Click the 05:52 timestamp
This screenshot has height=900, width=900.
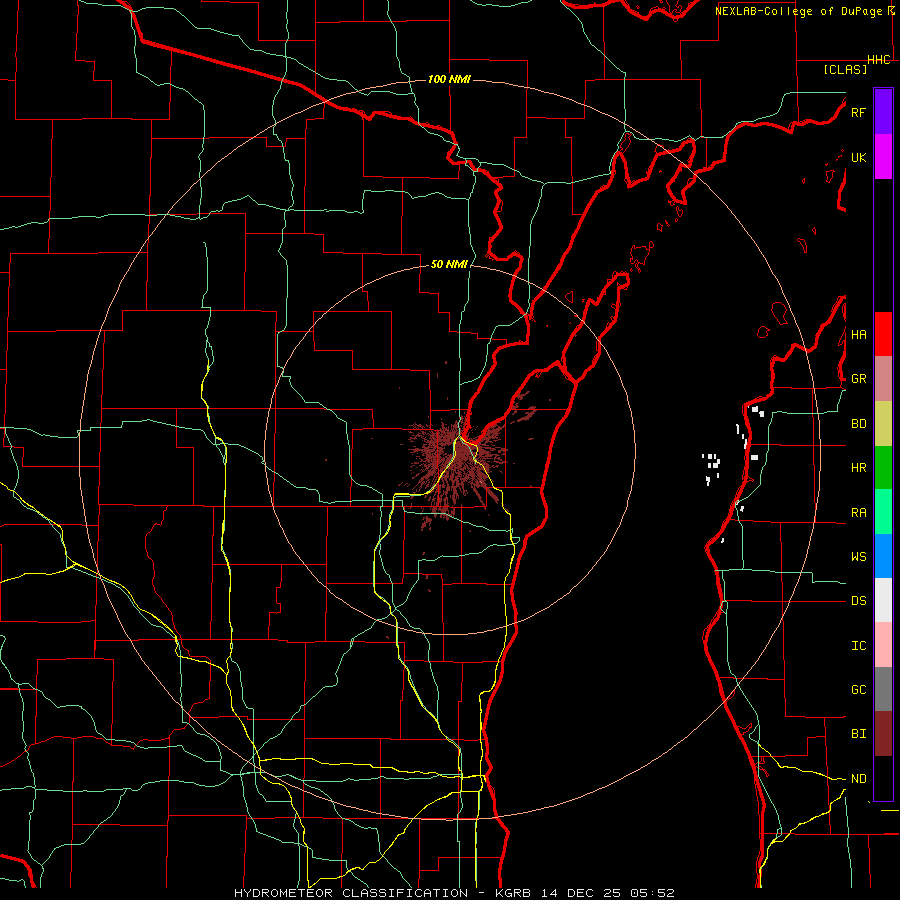(x=652, y=893)
